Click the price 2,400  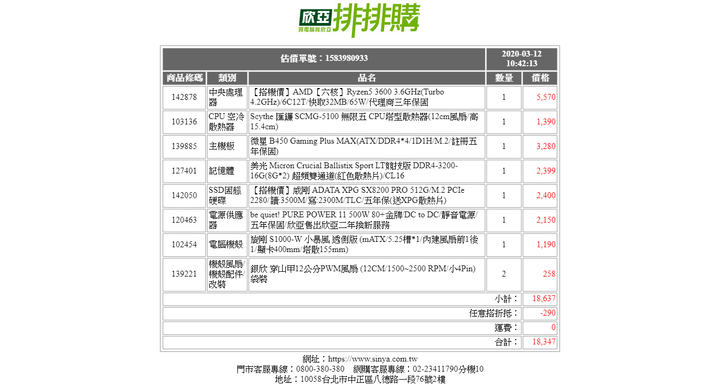click(546, 195)
